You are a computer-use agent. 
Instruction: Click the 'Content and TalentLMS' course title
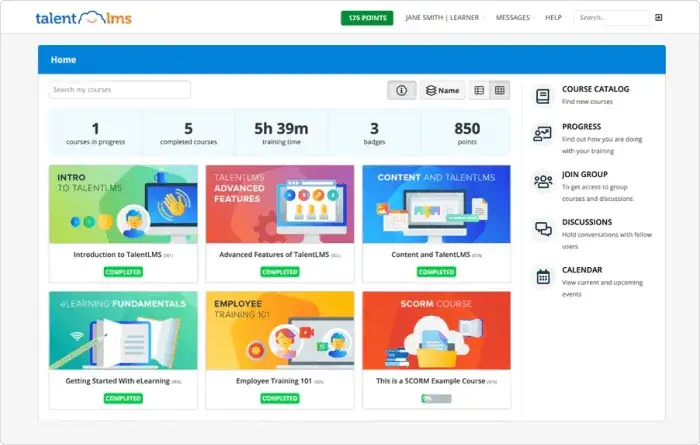431,255
